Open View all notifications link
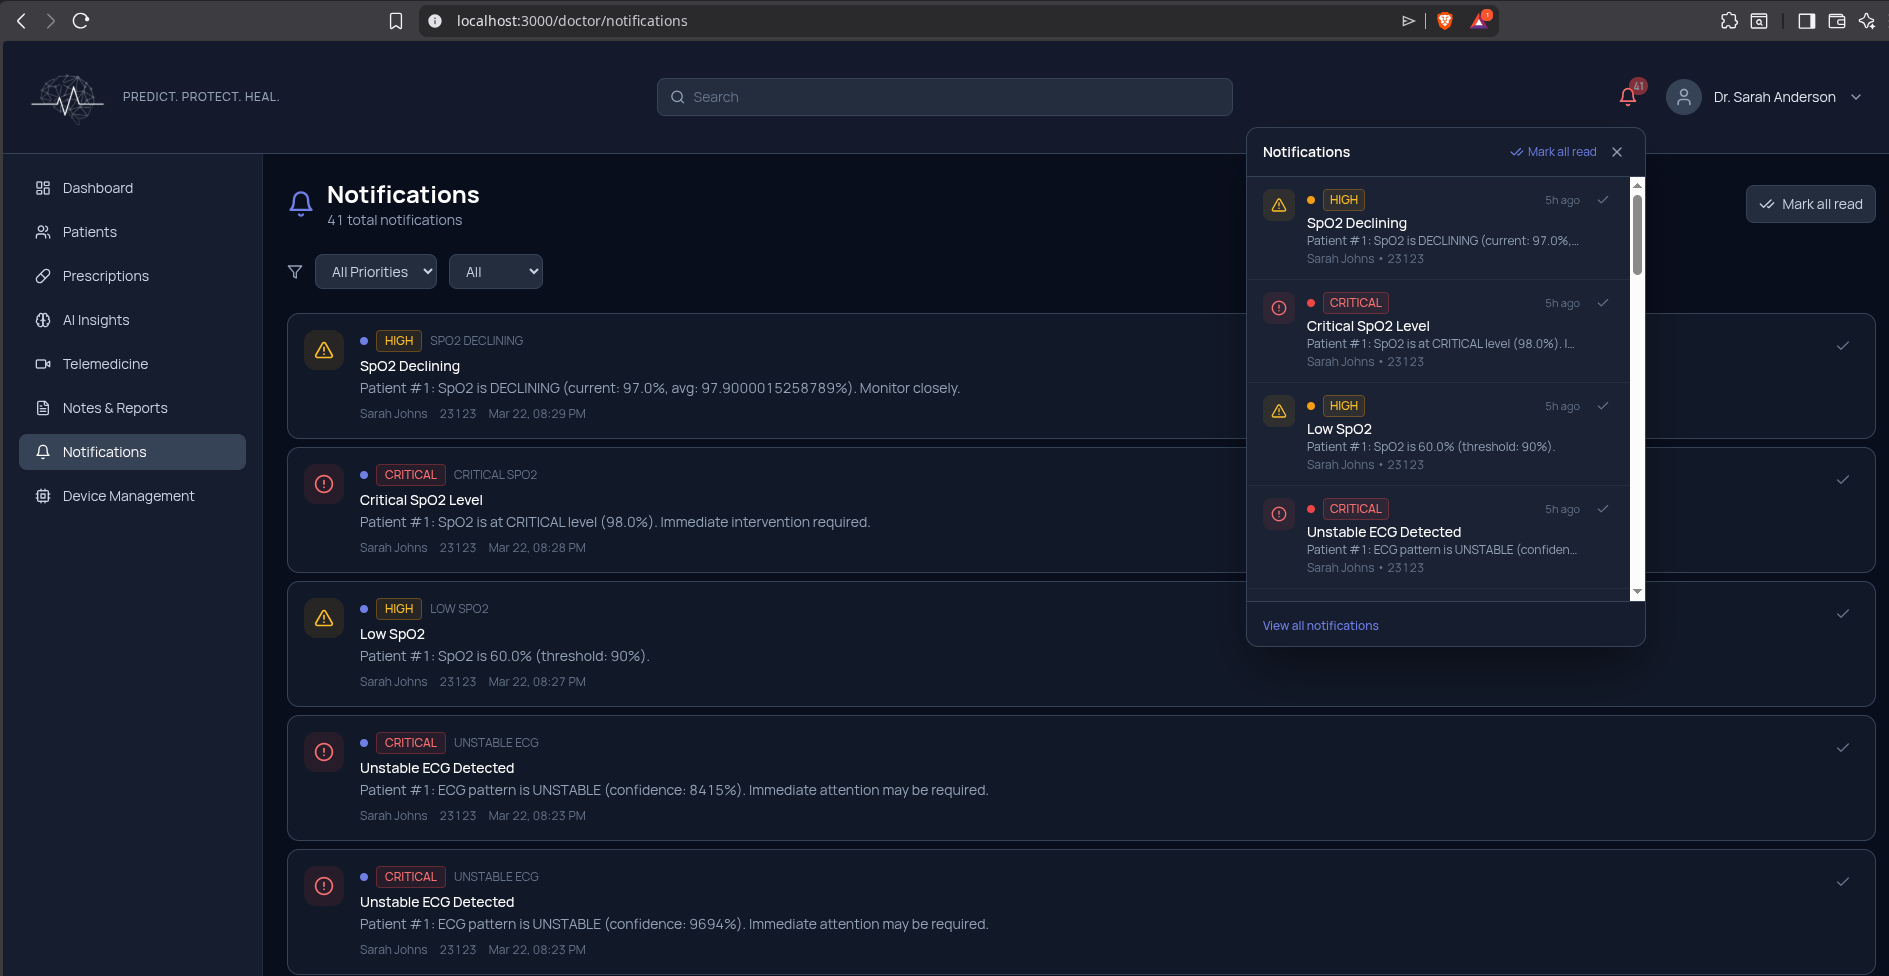The width and height of the screenshot is (1889, 976). coord(1320,625)
